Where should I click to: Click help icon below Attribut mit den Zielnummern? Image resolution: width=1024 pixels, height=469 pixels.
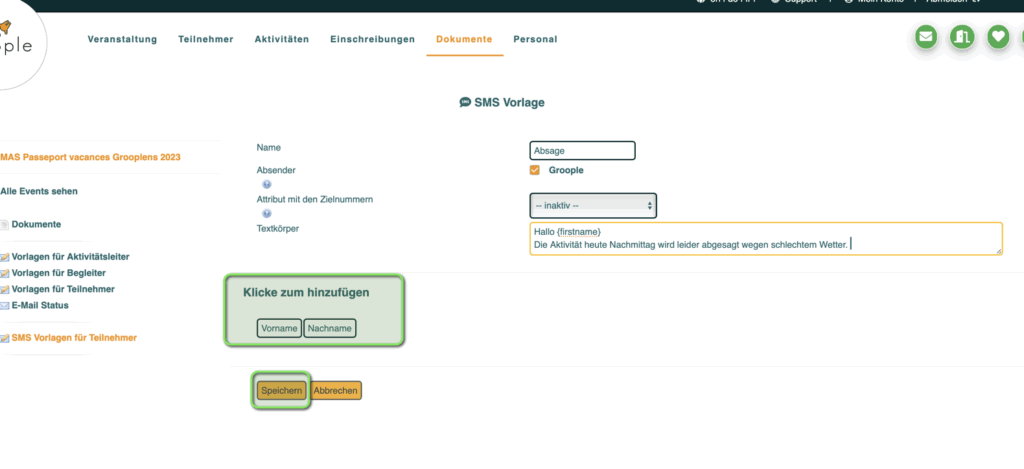267,214
